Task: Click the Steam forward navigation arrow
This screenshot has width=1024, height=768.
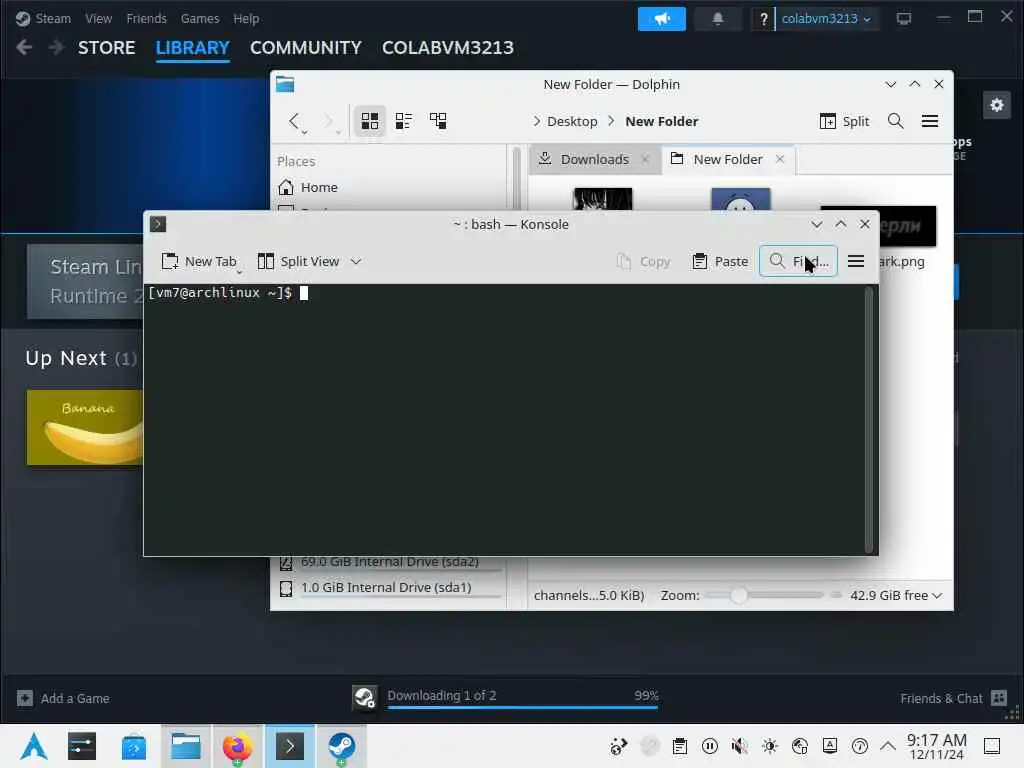Action: 56,47
